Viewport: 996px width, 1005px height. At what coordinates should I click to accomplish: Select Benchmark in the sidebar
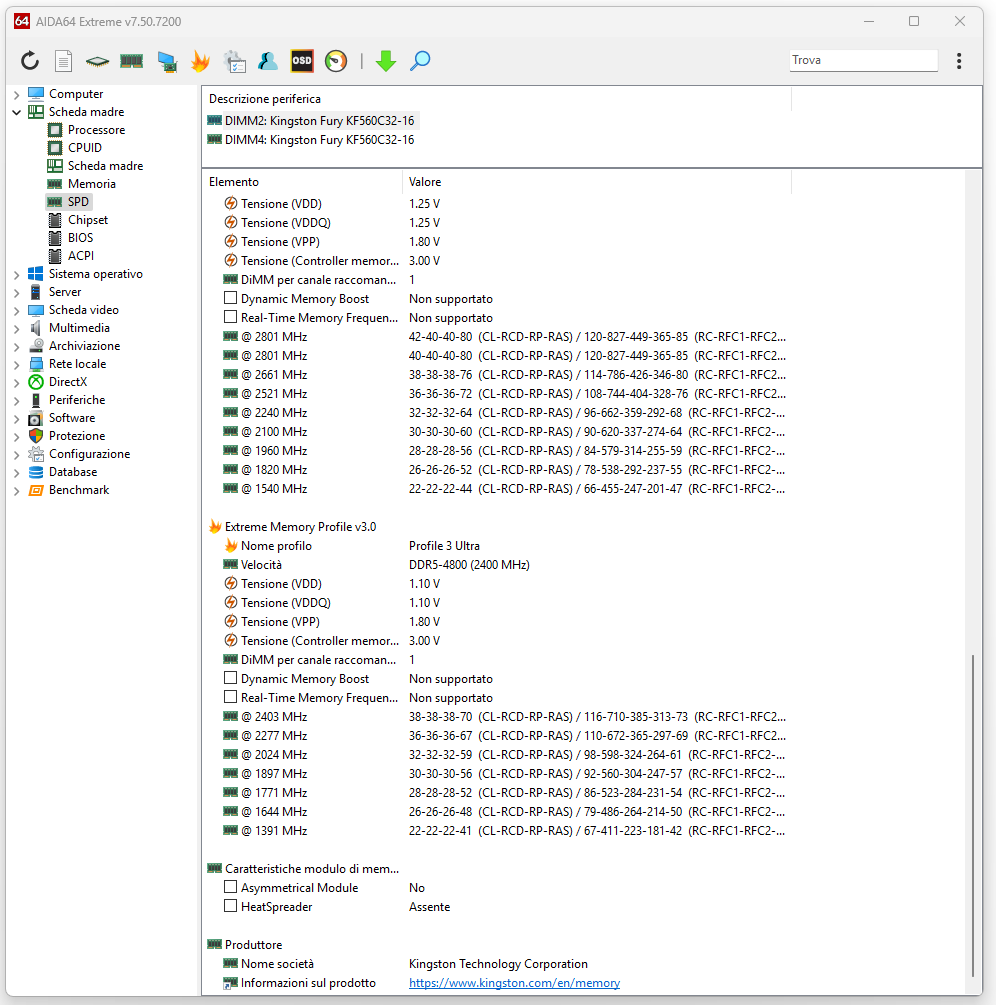point(79,490)
